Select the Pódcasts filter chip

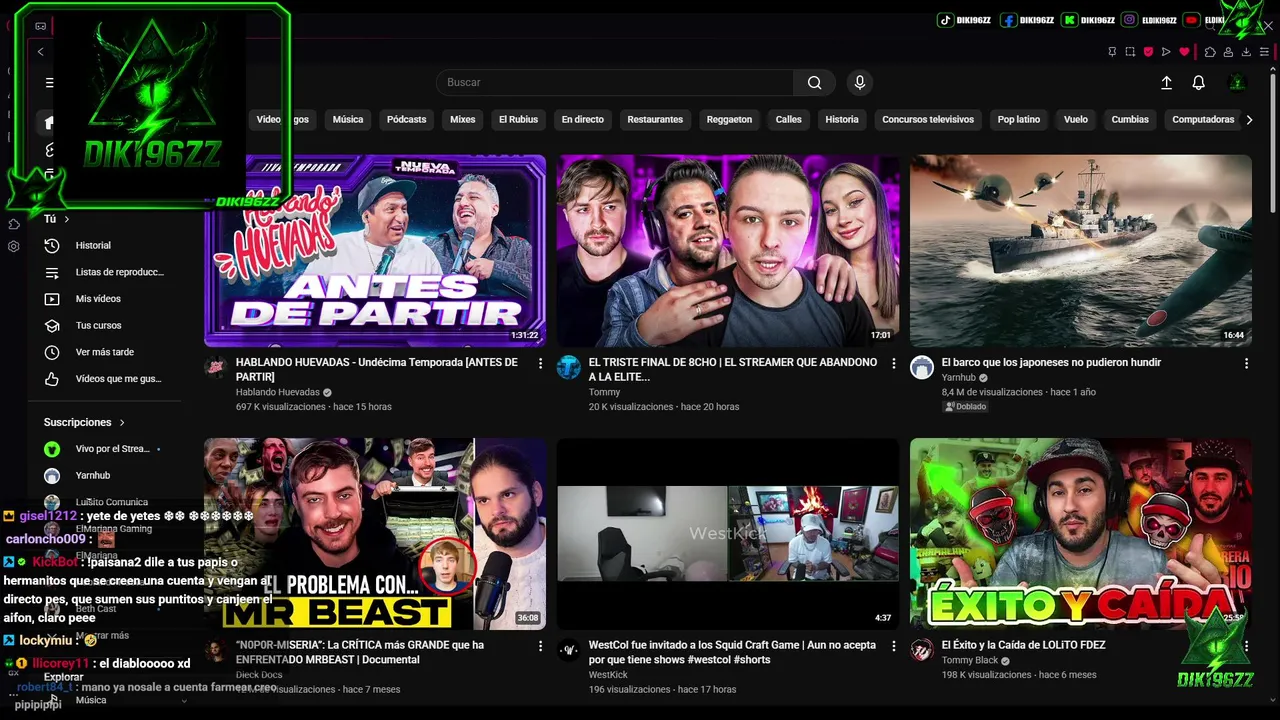click(406, 120)
